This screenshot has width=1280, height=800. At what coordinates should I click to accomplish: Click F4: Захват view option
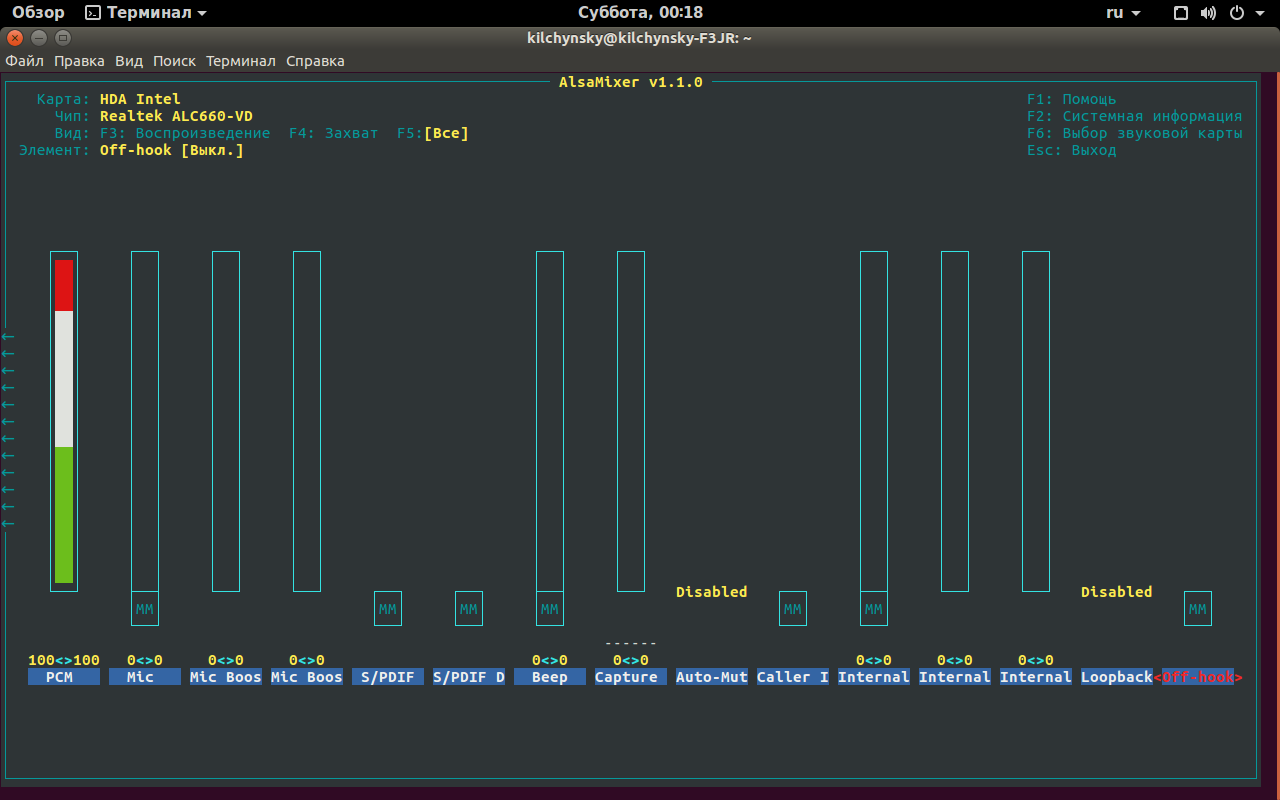[334, 133]
